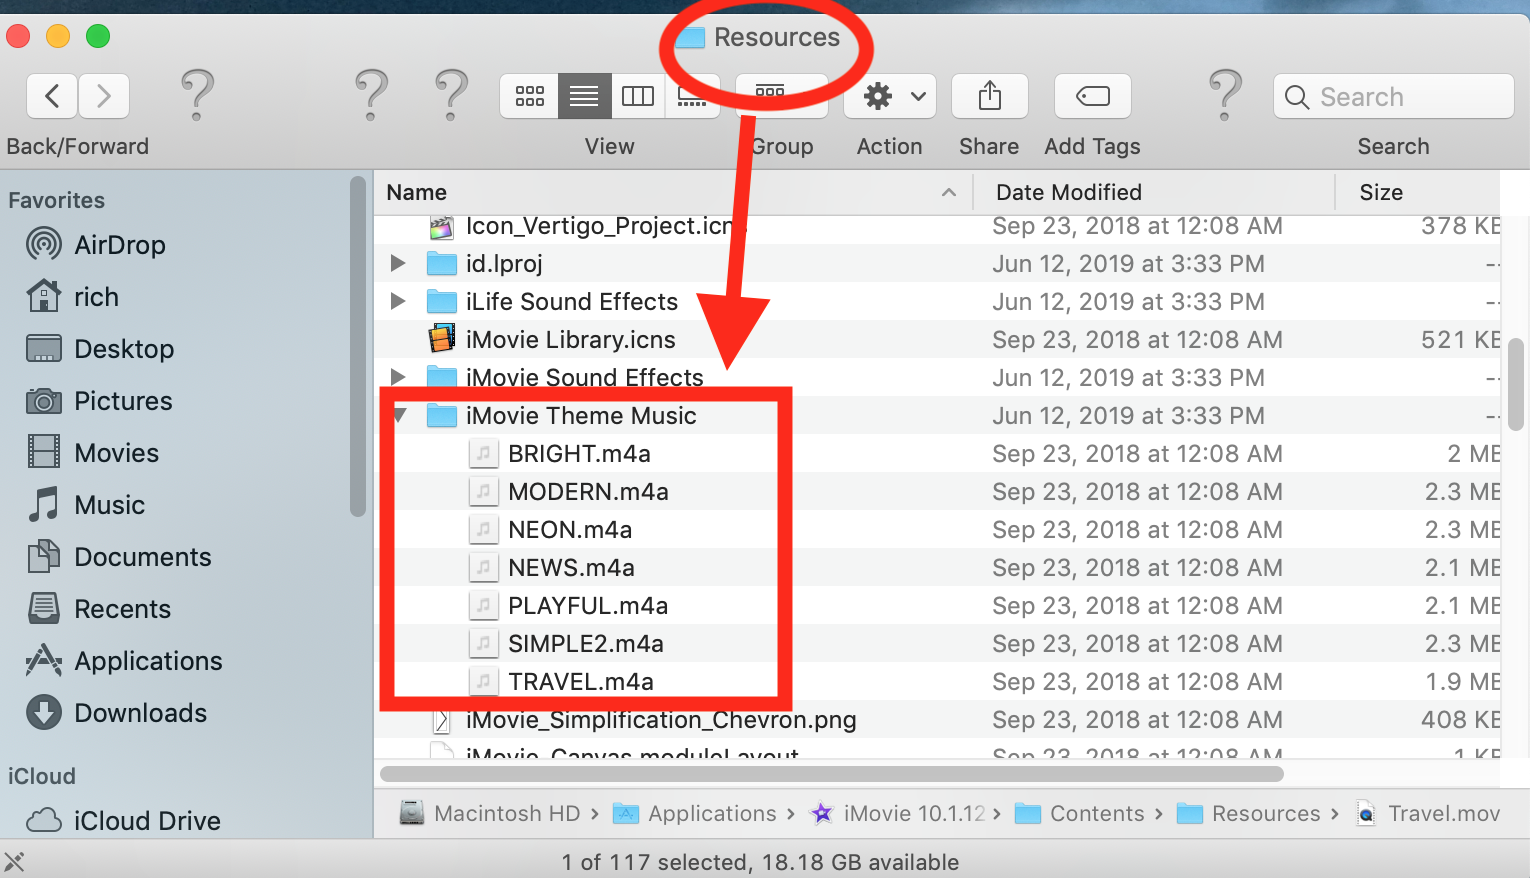Screen dimensions: 1530x878
Task: Jump to Macintosh HD in path bar
Action: click(x=490, y=814)
